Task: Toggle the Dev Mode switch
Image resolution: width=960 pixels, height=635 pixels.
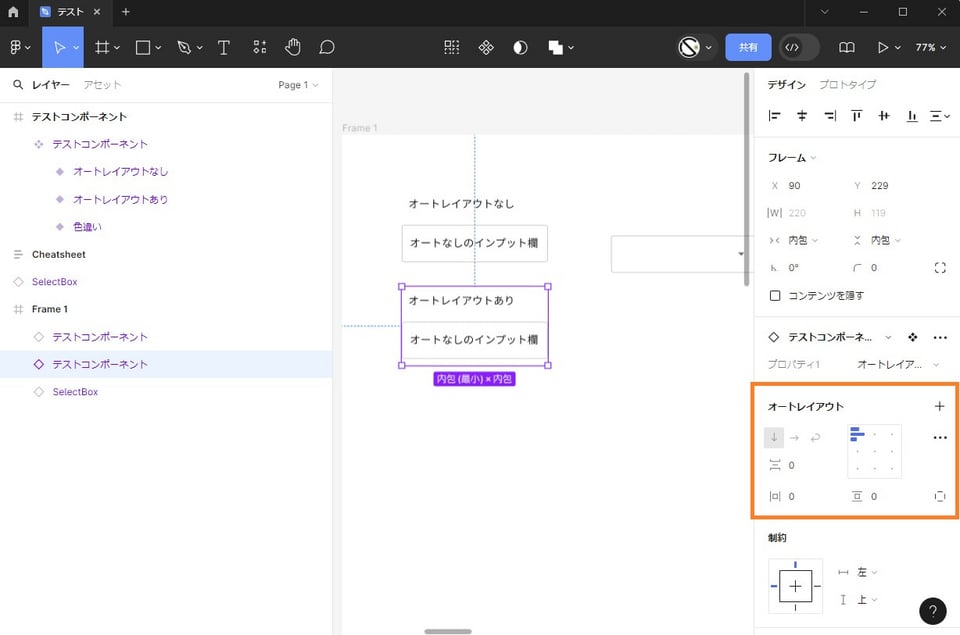Action: tap(799, 47)
